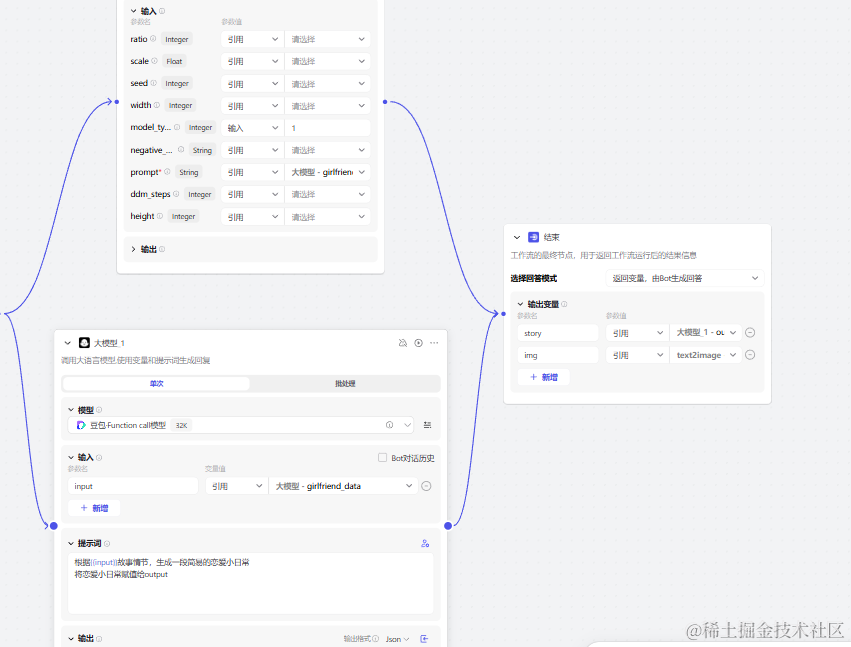Enable the Bot对话历史 checkbox

tap(383, 458)
